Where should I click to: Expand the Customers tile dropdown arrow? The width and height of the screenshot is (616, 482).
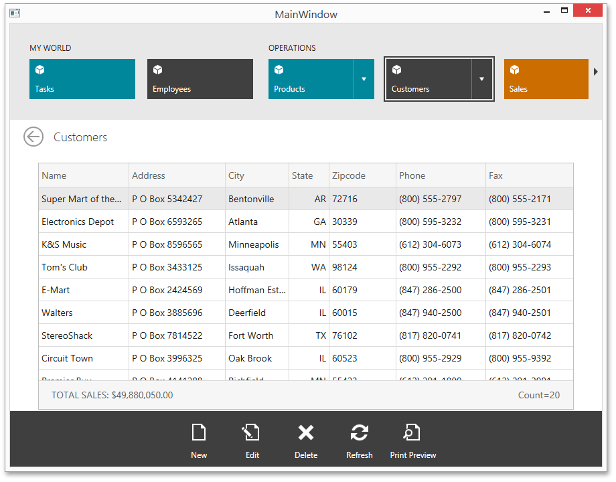(x=482, y=79)
